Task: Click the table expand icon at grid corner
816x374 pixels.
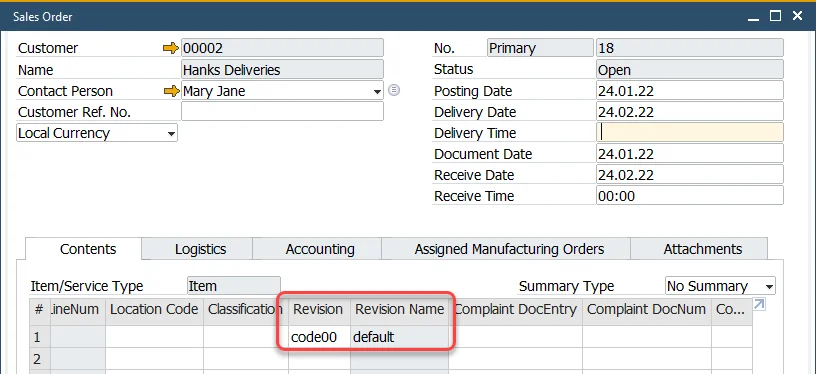Action: click(x=759, y=304)
